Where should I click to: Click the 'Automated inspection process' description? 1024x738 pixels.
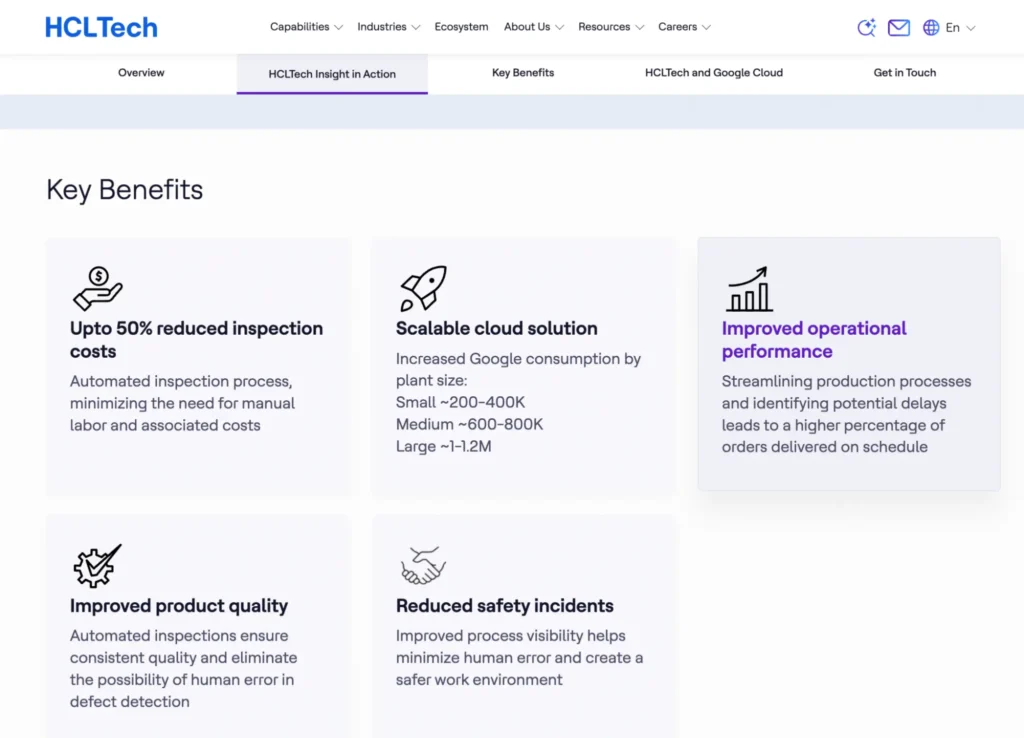(x=182, y=403)
